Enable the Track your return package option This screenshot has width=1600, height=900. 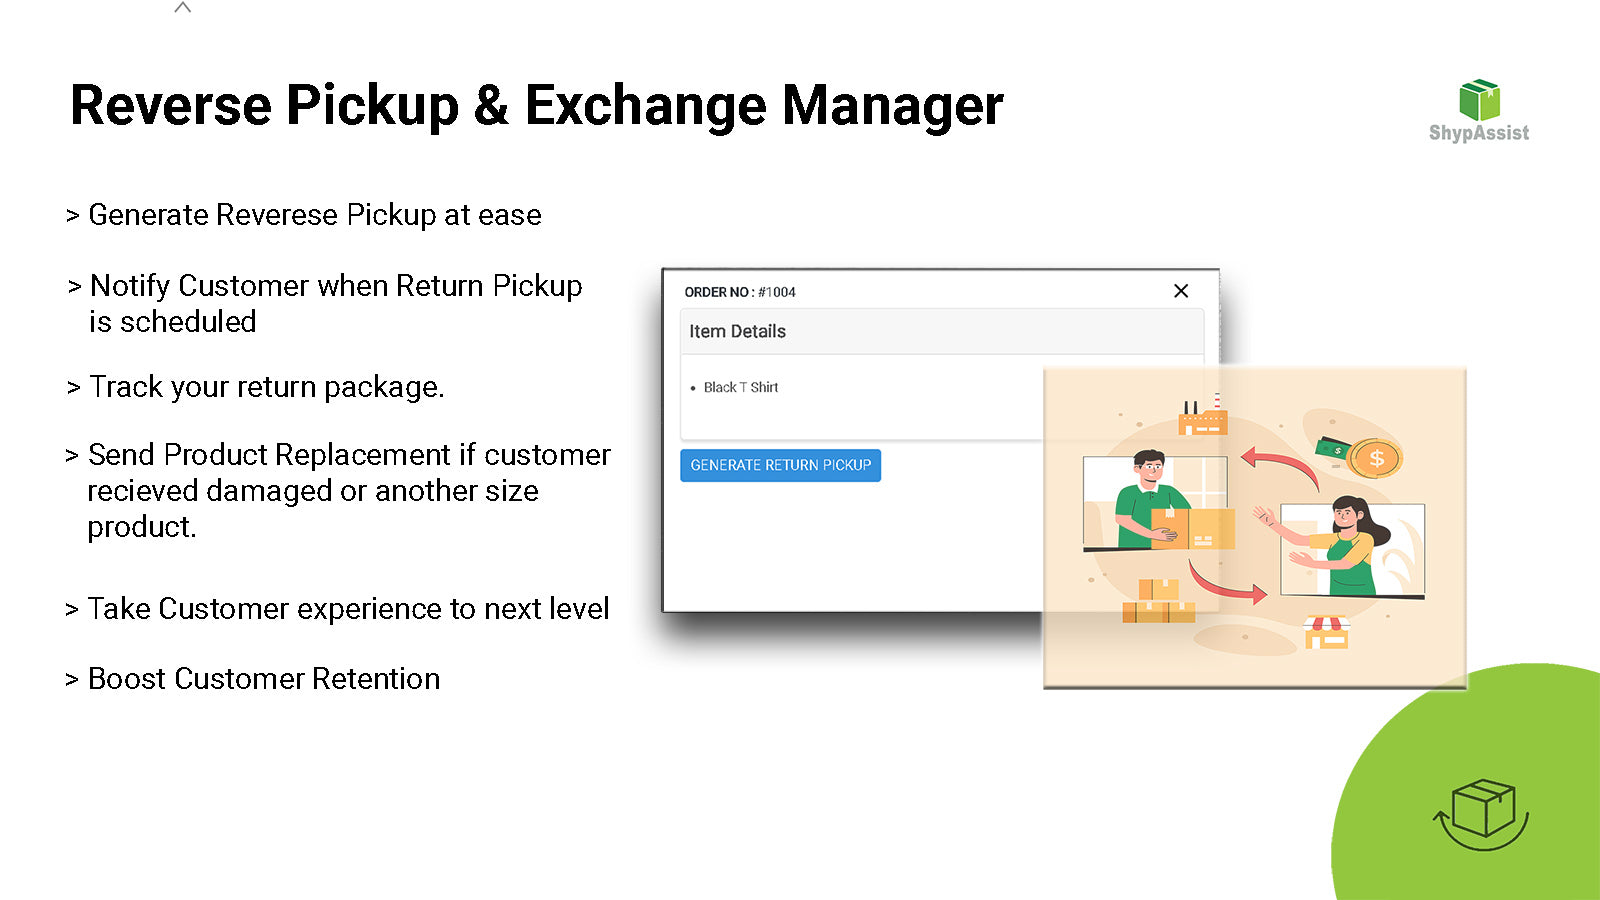point(258,387)
